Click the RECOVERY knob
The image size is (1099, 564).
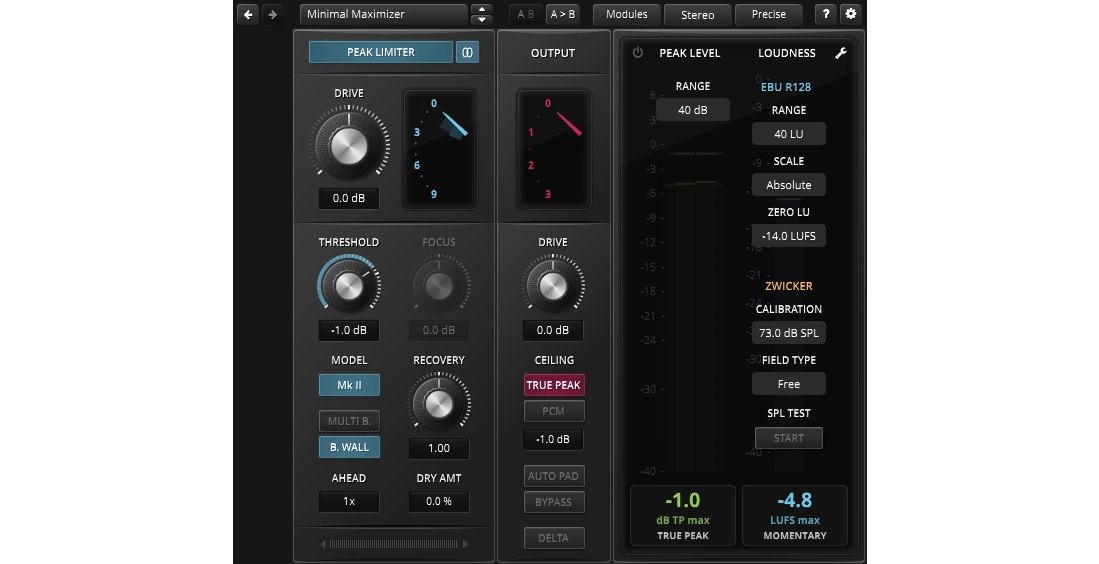point(439,404)
